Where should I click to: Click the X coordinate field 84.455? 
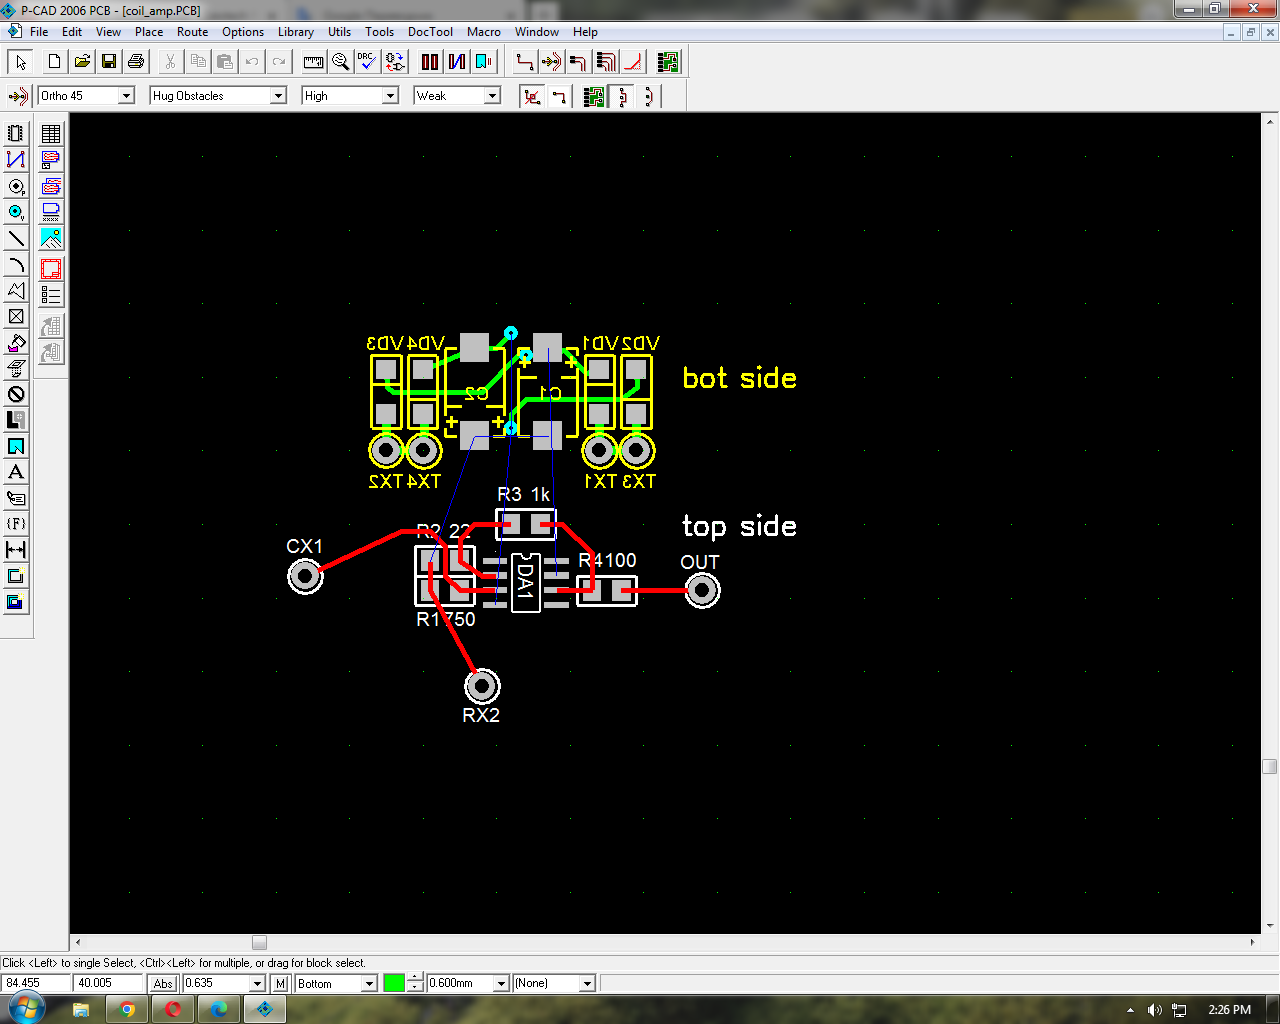(35, 984)
